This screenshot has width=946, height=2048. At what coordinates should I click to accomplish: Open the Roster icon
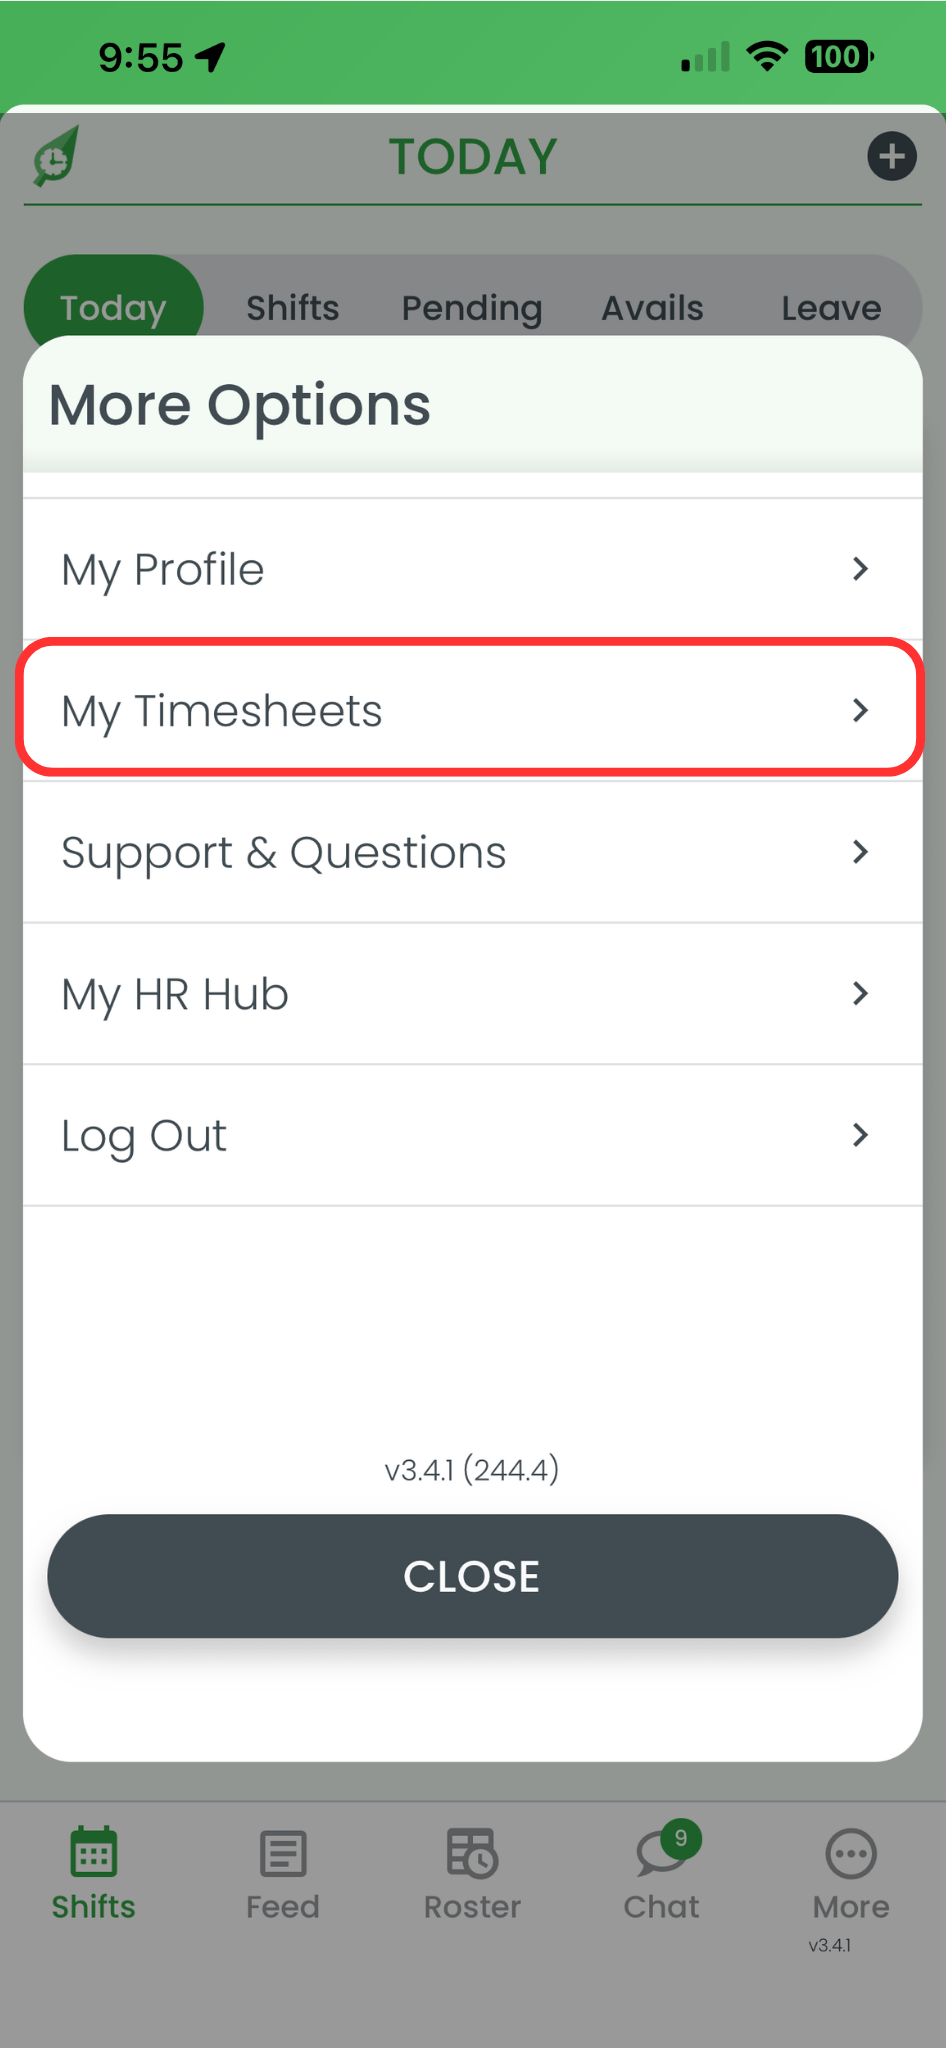click(x=471, y=1853)
